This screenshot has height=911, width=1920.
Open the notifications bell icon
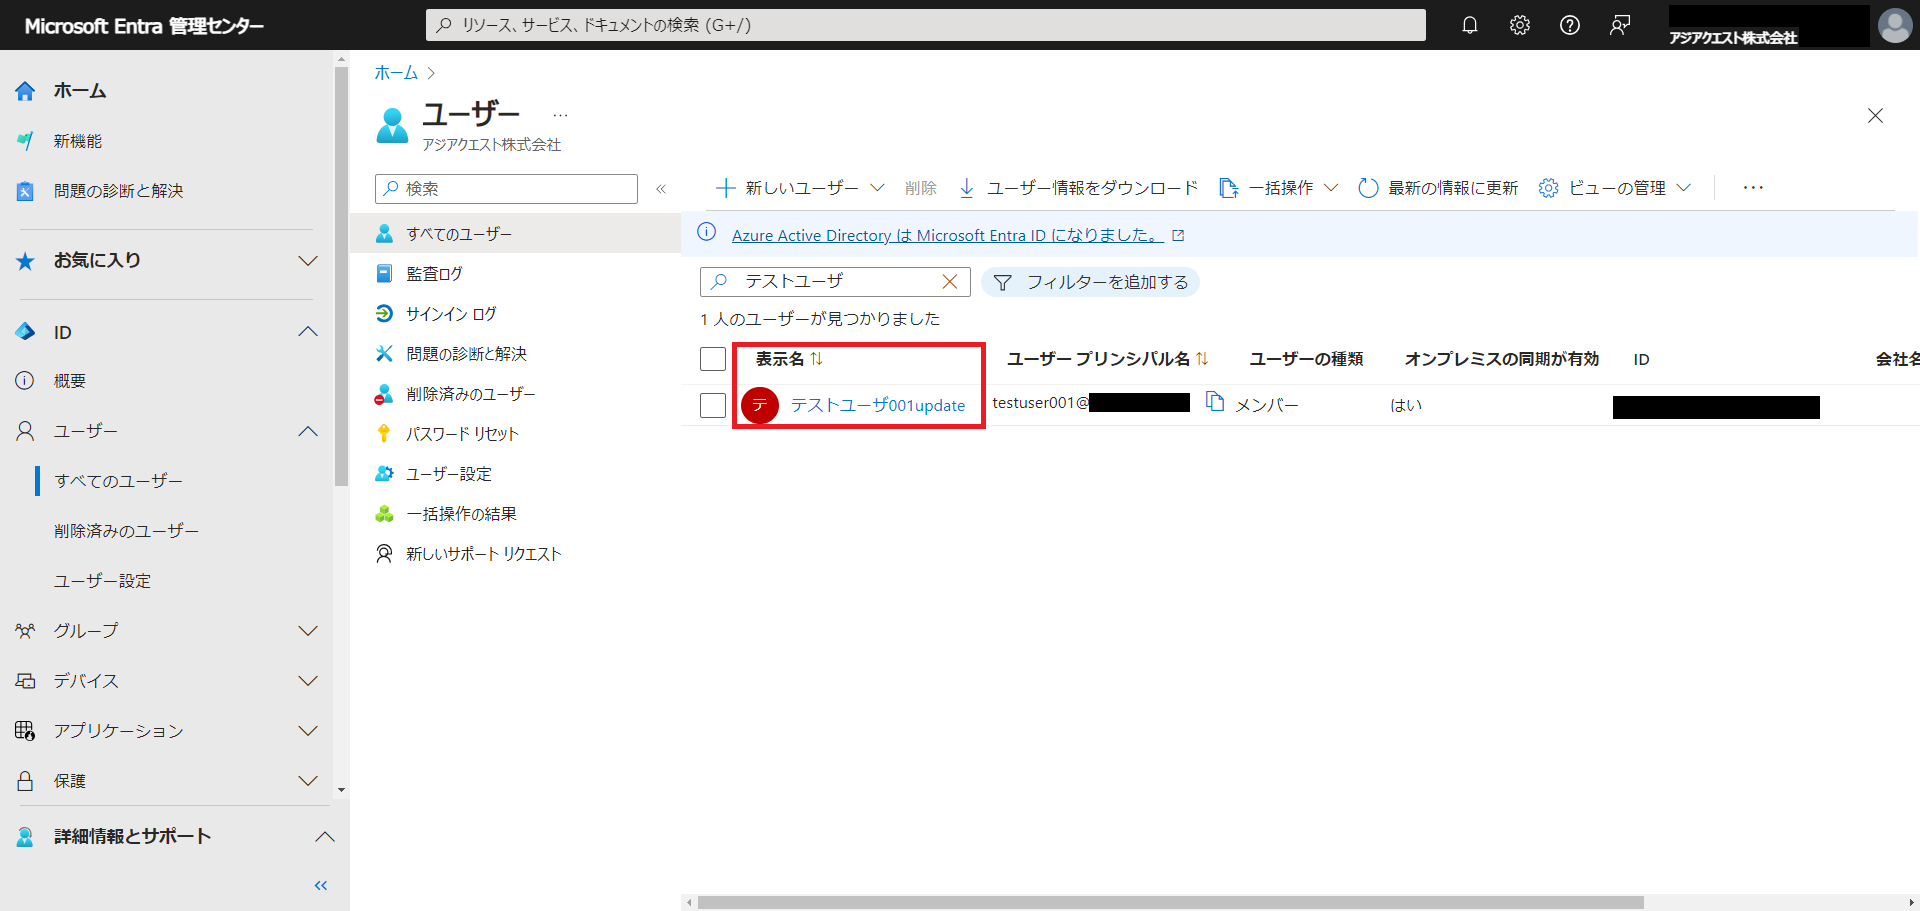click(x=1469, y=25)
